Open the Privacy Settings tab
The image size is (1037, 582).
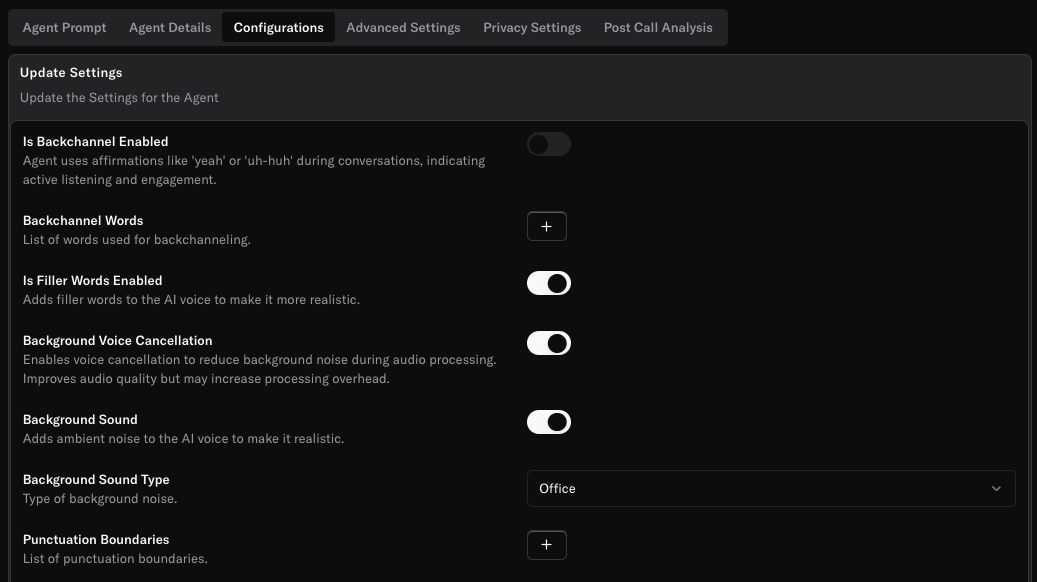pyautogui.click(x=532, y=27)
